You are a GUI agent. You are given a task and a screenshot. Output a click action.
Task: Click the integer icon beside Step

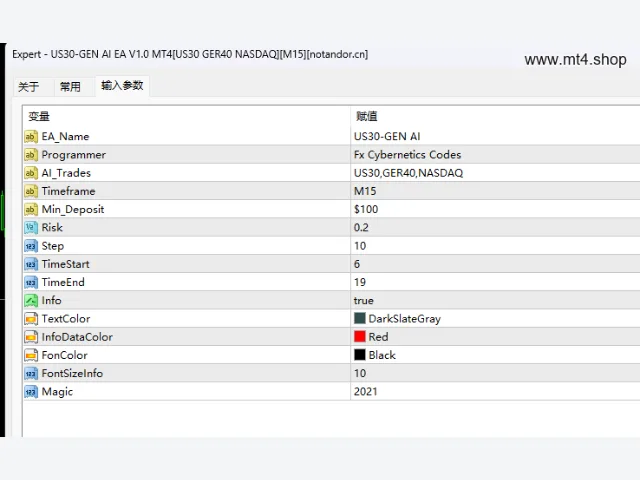31,246
